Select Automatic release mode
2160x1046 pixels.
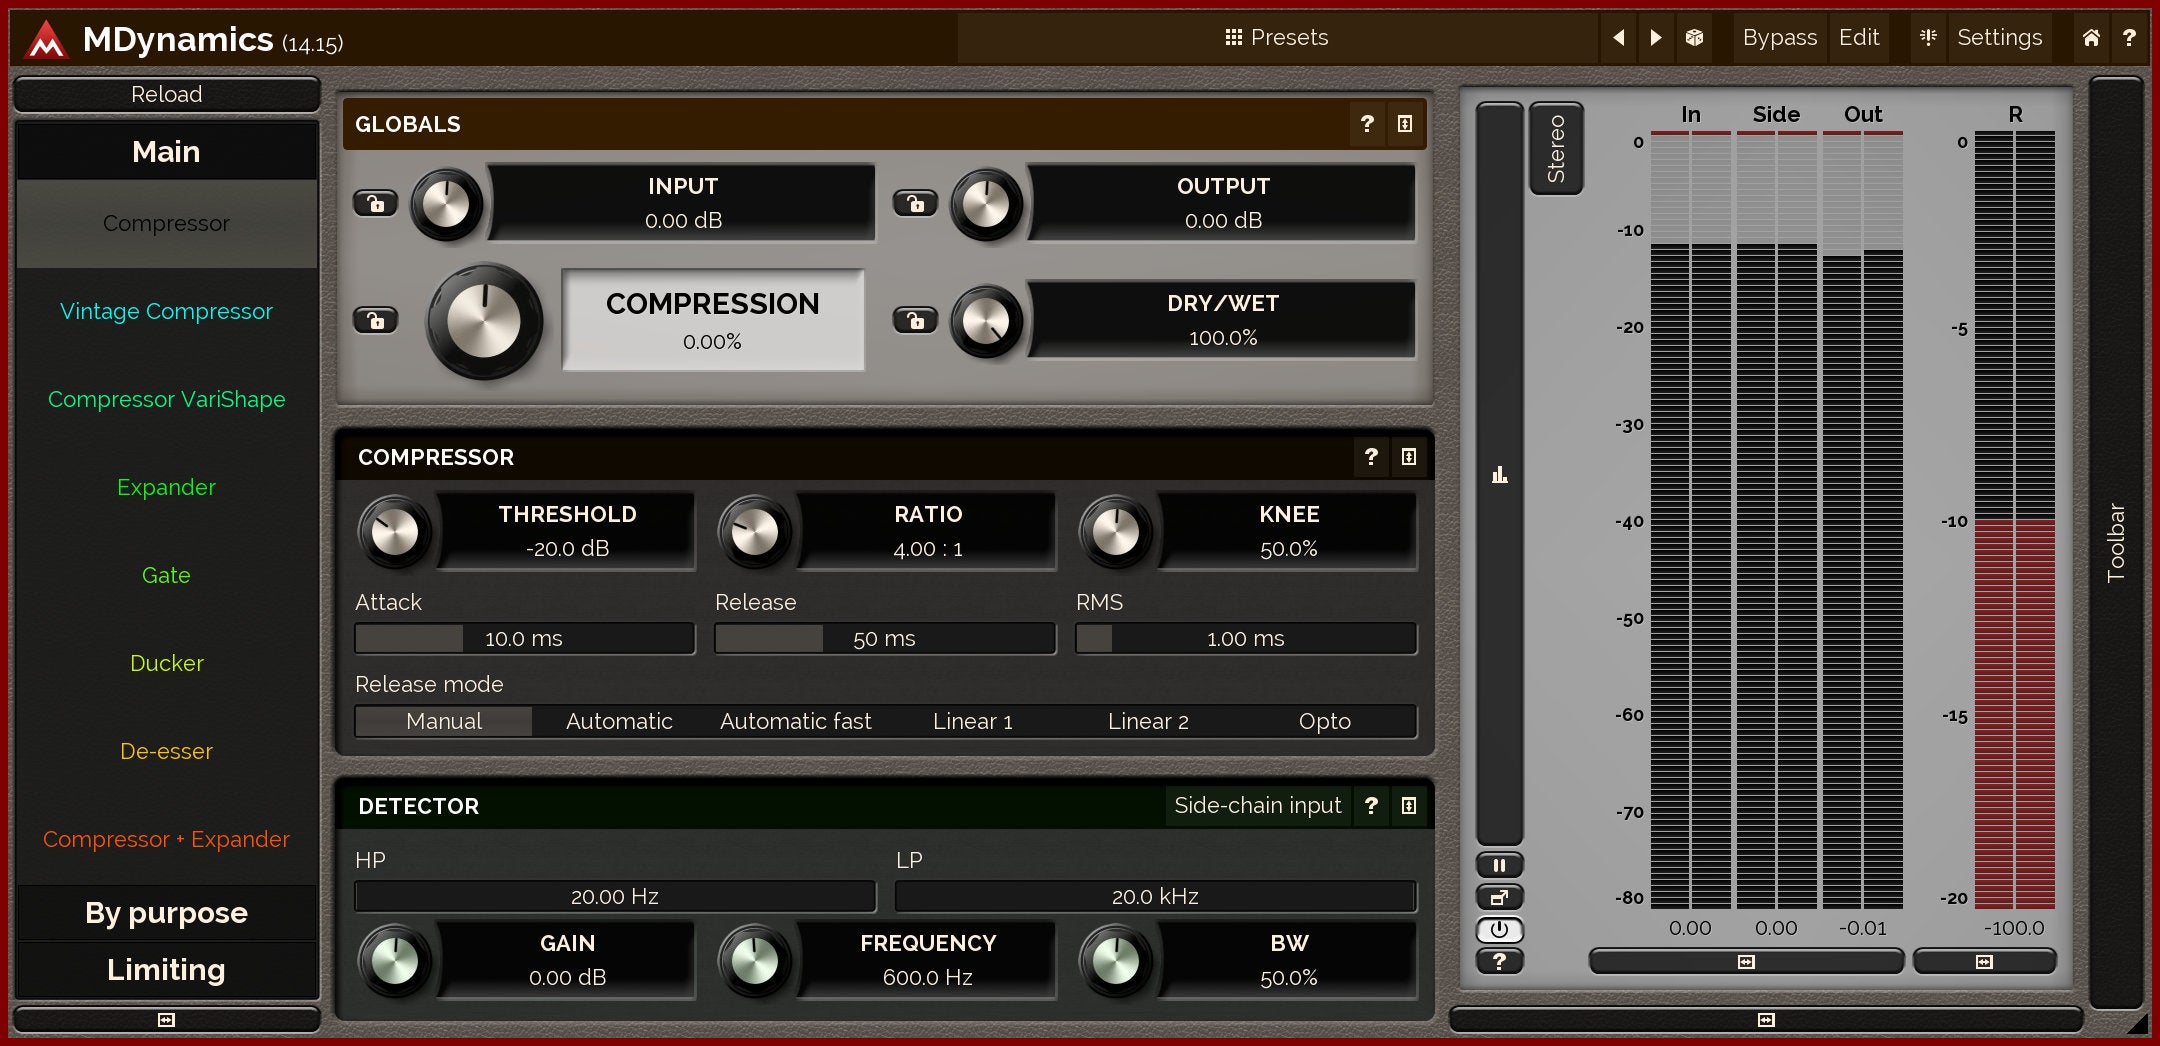[619, 721]
